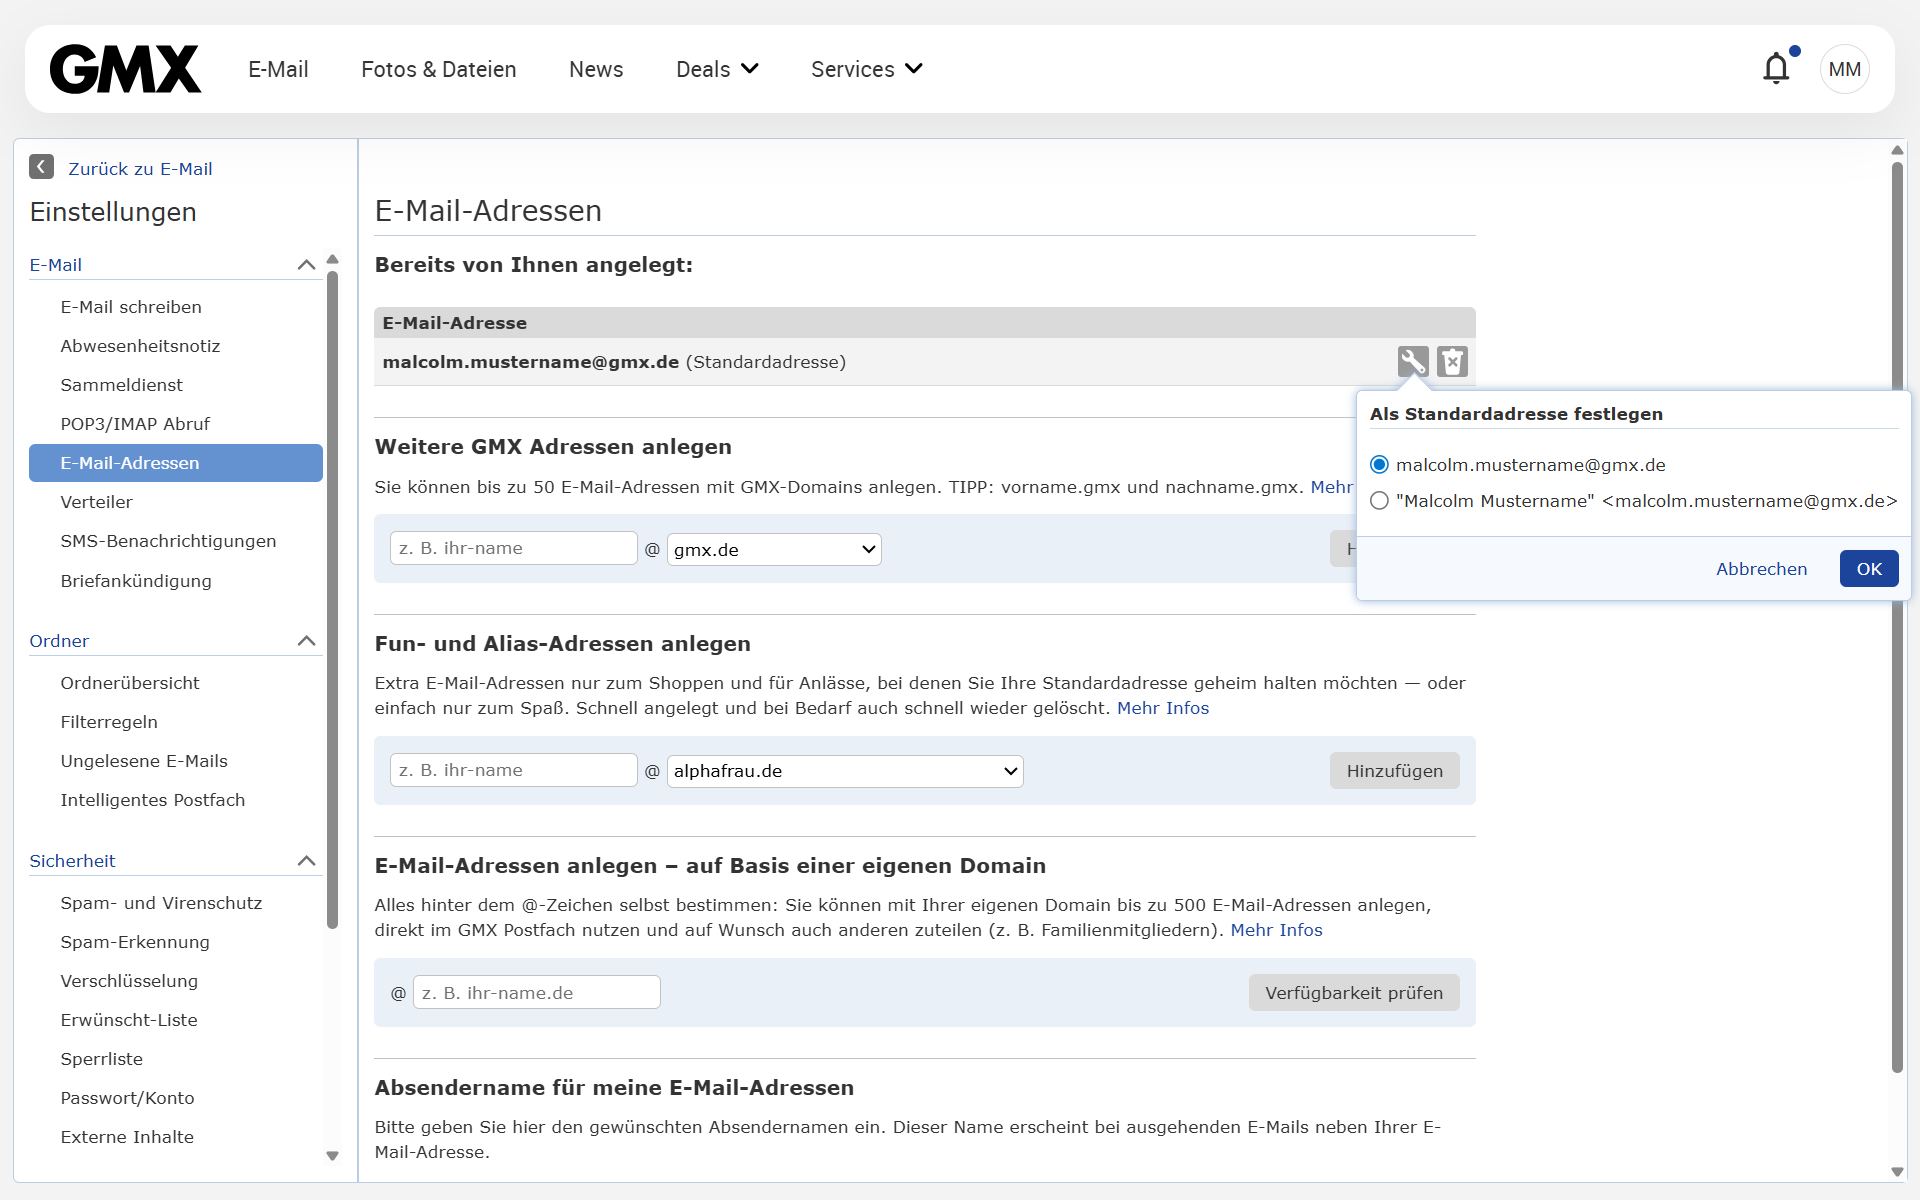
Task: Open the gmx.de domain dropdown
Action: [773, 549]
